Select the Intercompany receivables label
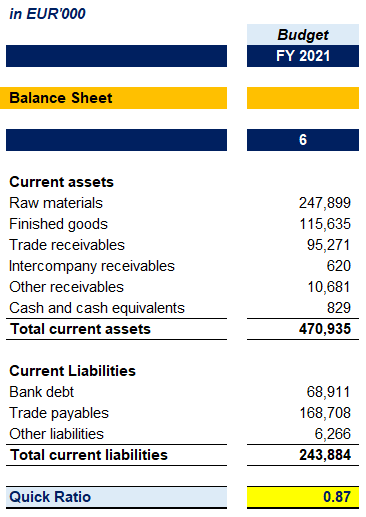The height and width of the screenshot is (517, 366). [x=92, y=266]
